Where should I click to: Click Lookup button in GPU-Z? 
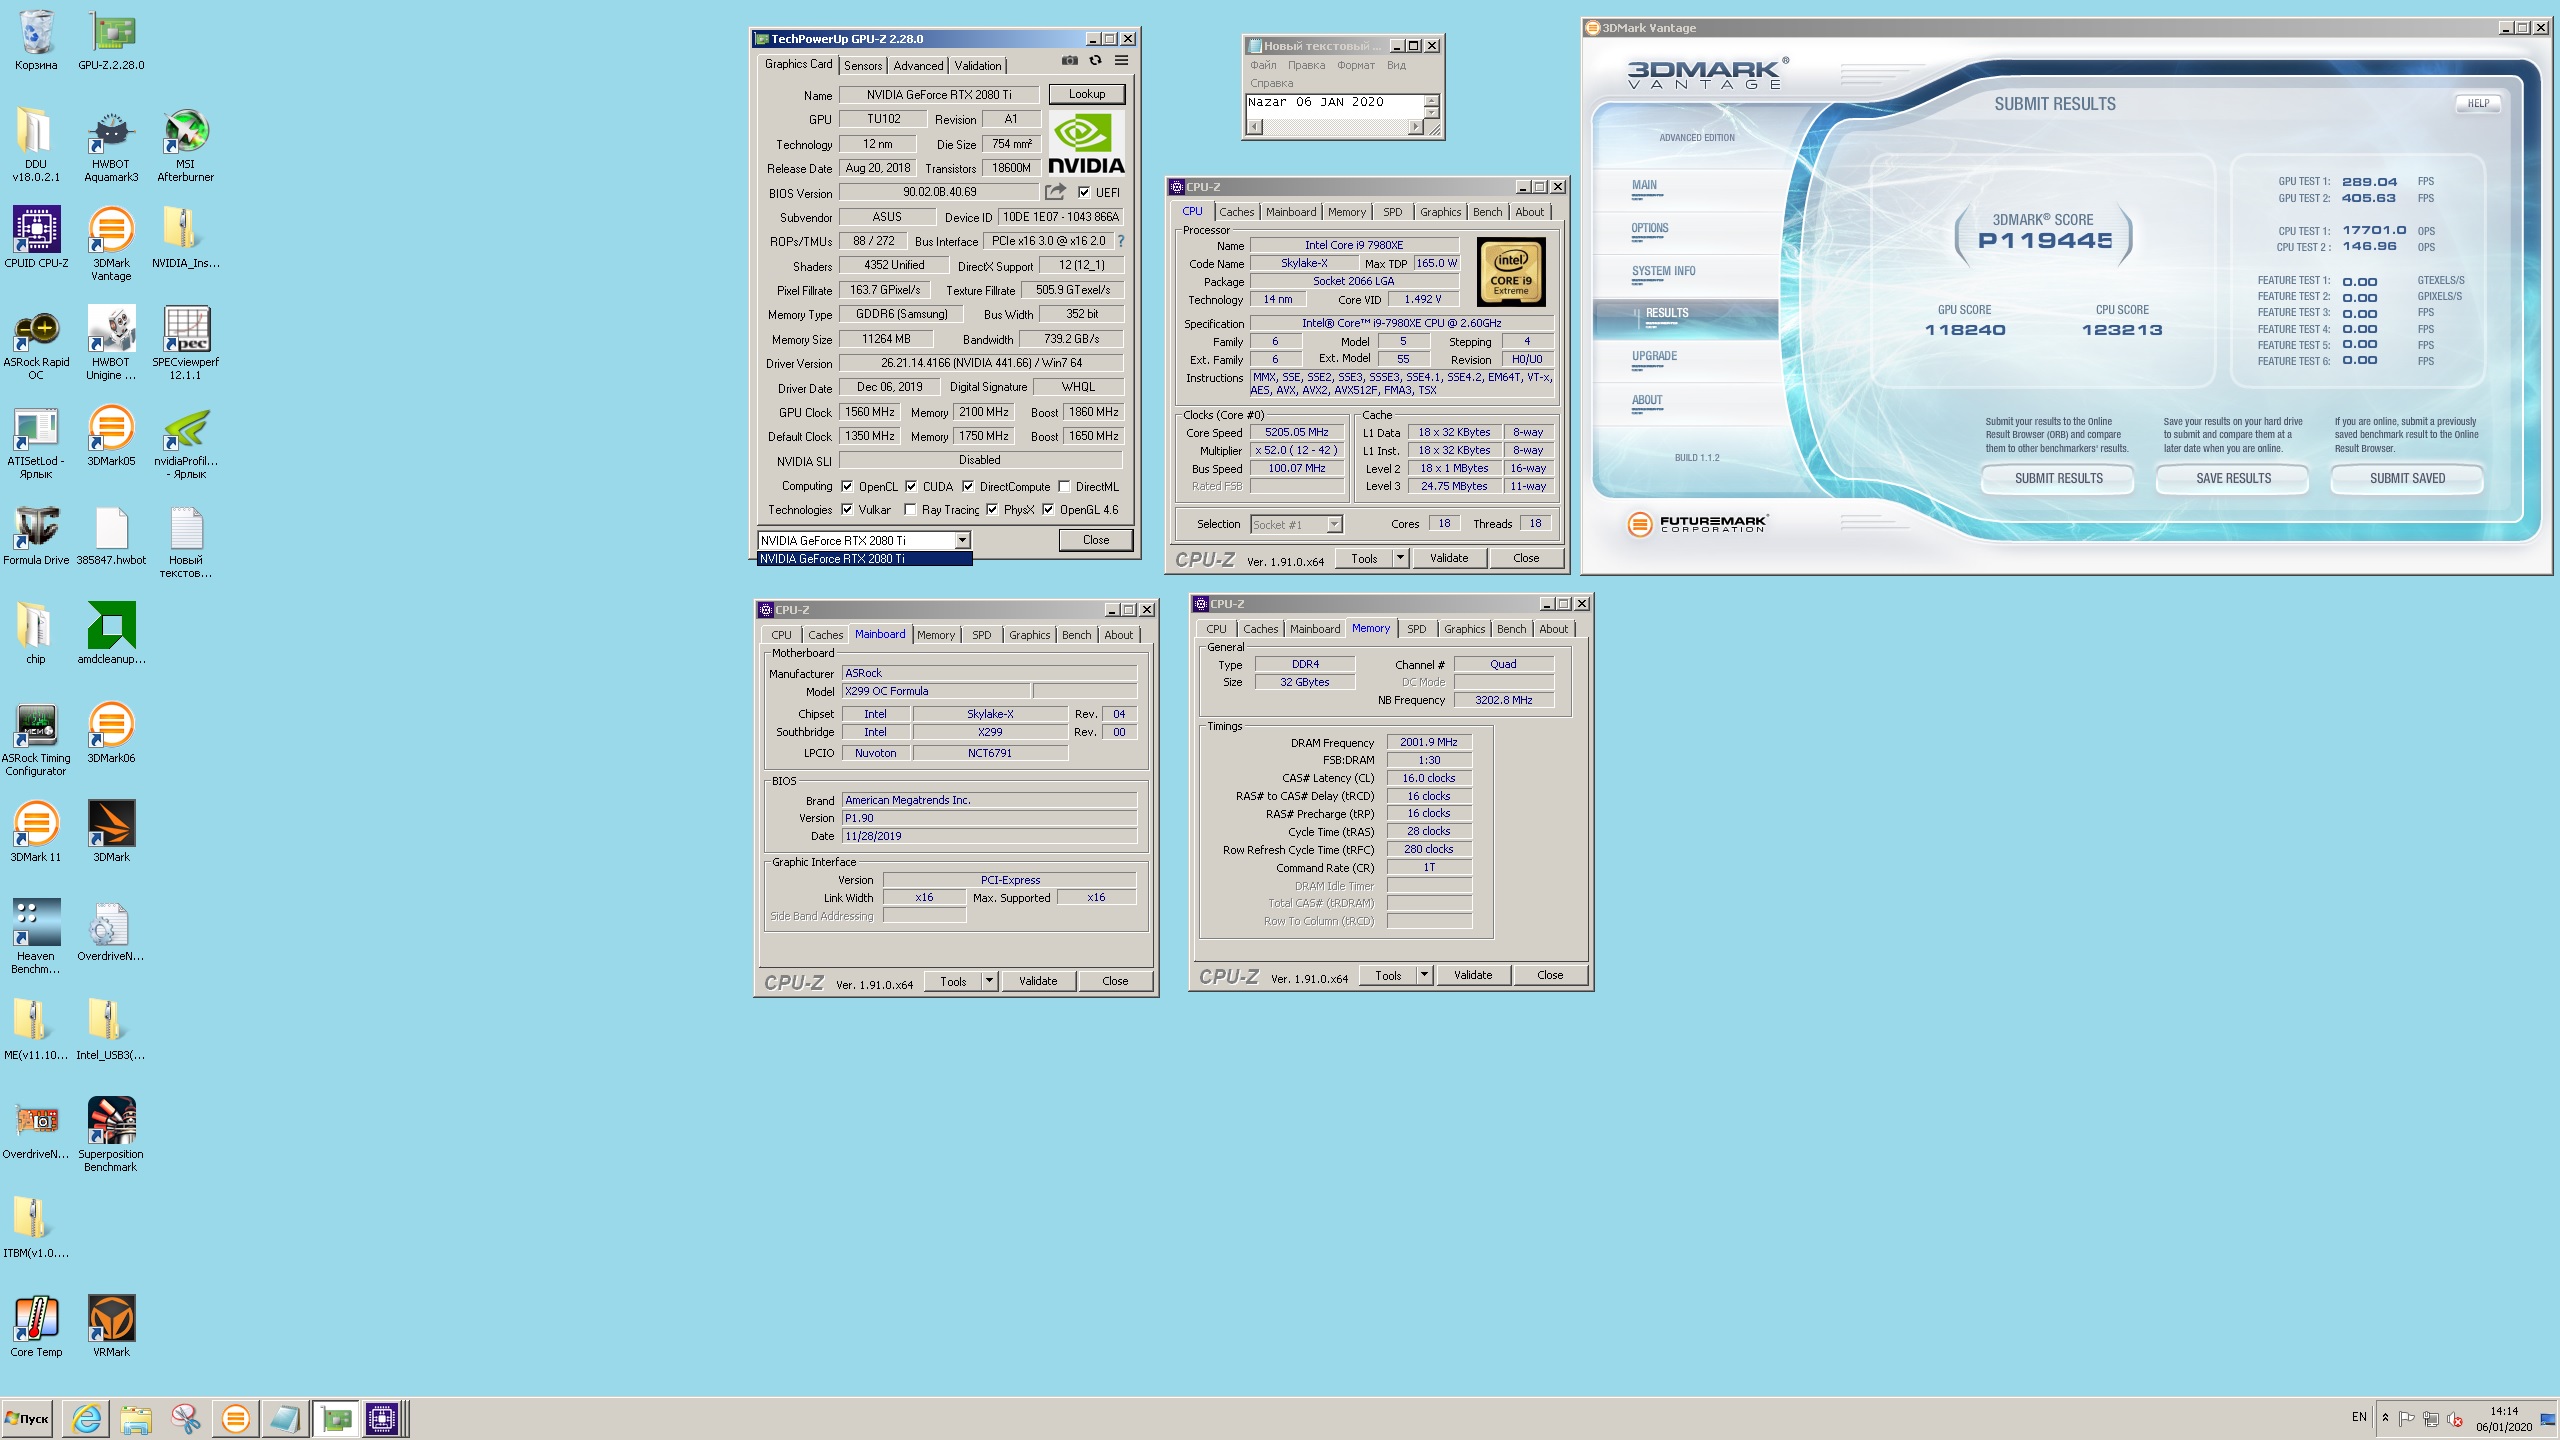tap(1087, 94)
